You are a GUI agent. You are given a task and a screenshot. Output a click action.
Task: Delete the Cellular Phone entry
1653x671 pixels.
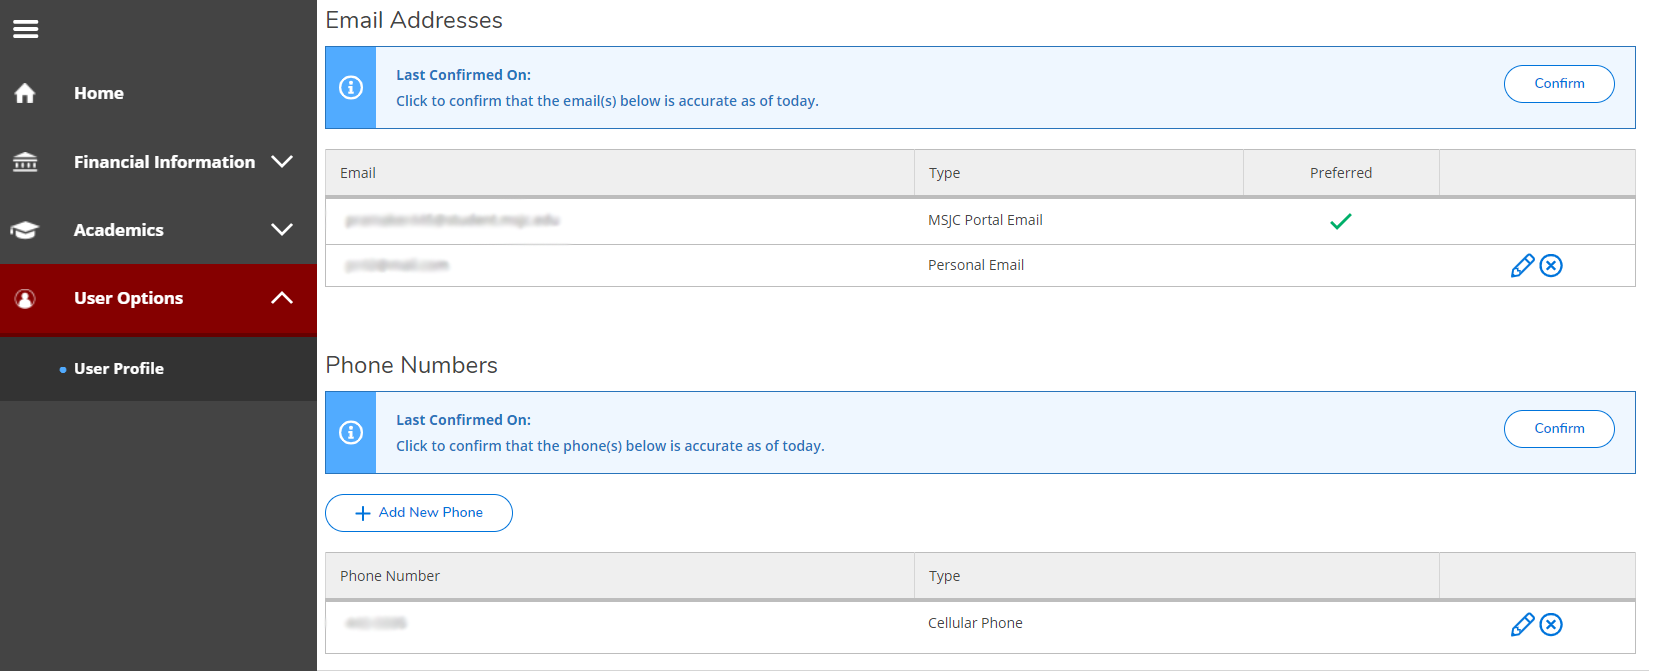tap(1551, 624)
